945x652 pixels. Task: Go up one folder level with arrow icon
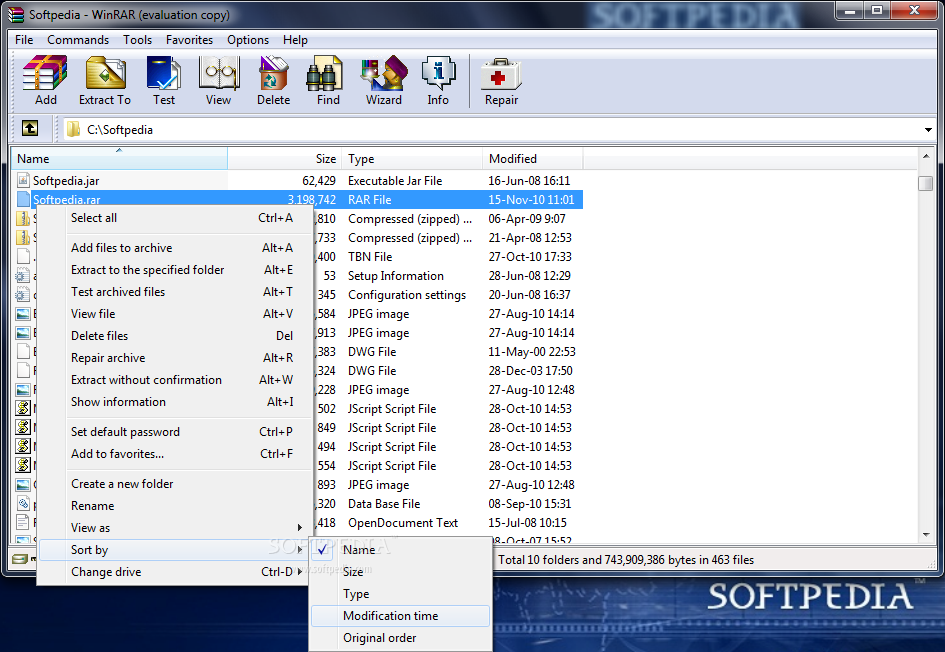point(30,128)
